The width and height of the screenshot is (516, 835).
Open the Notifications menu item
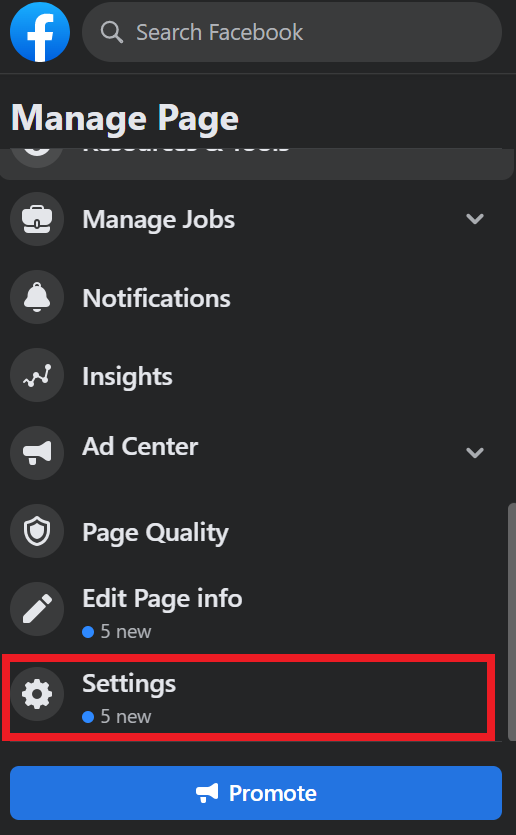[x=250, y=297]
